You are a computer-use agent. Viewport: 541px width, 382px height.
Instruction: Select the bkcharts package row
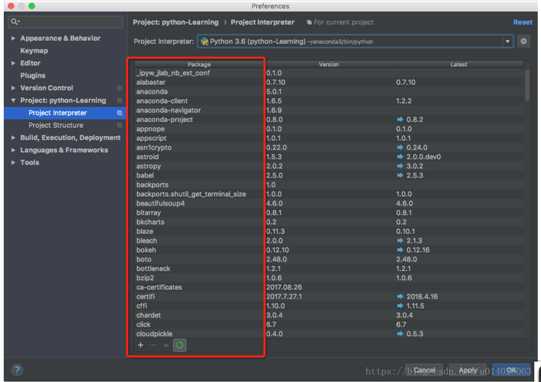pyautogui.click(x=329, y=222)
